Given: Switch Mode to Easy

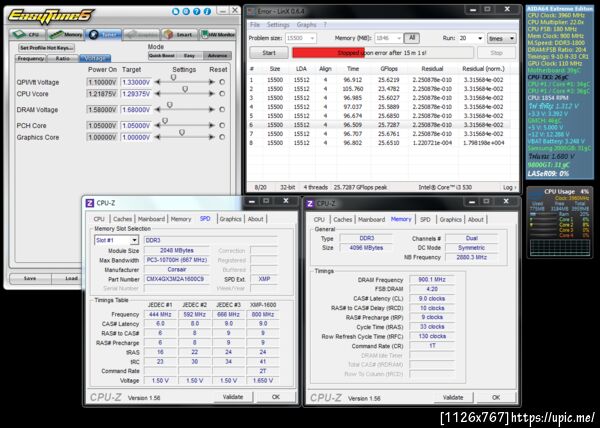Looking at the screenshot, I should point(189,55).
